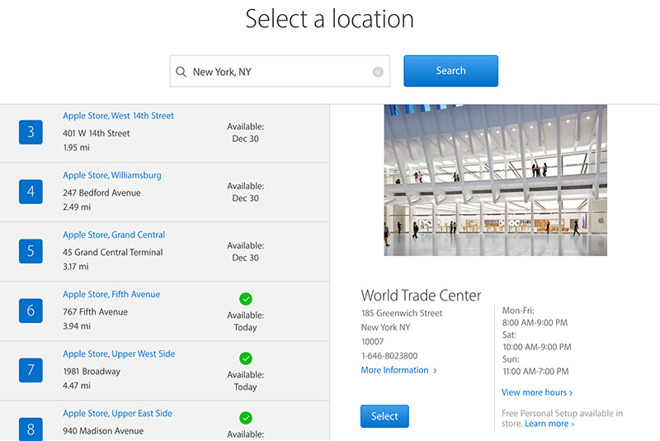
Task: Select location number 6 badge
Action: click(x=31, y=311)
